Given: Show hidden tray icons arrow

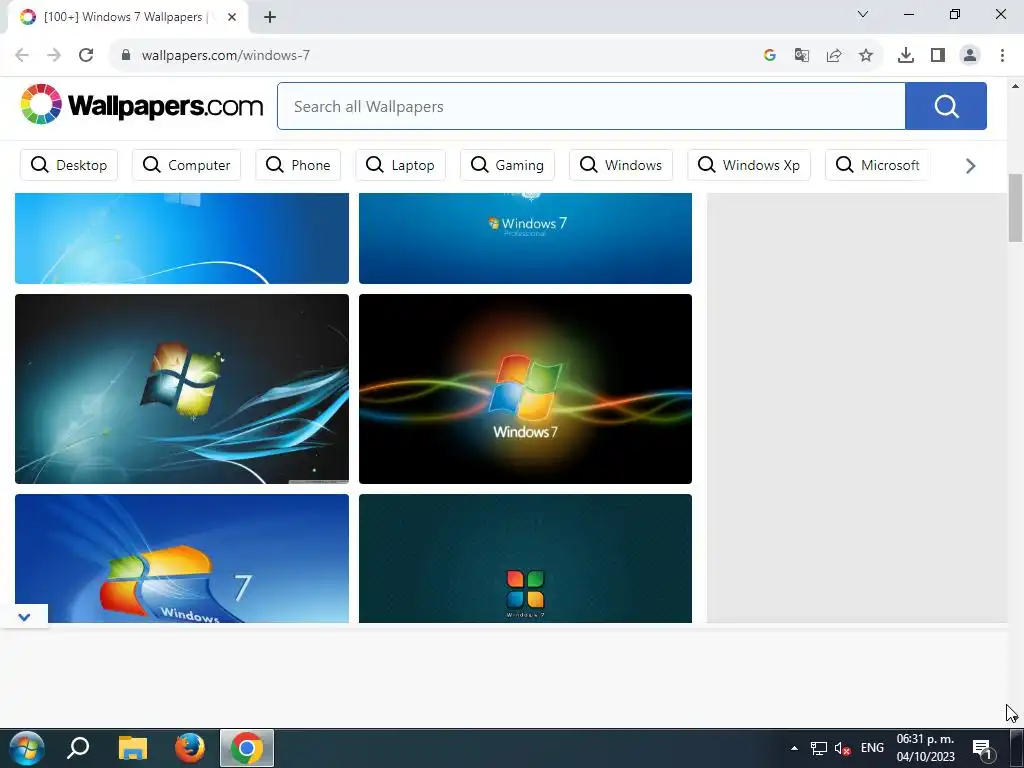Looking at the screenshot, I should pos(794,748).
